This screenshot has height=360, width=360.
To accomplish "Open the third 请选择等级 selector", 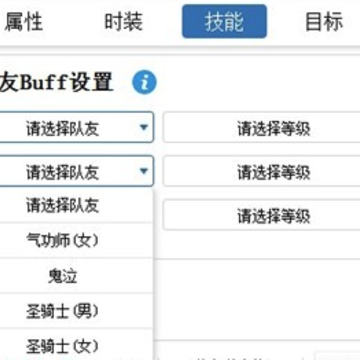I will [x=262, y=215].
